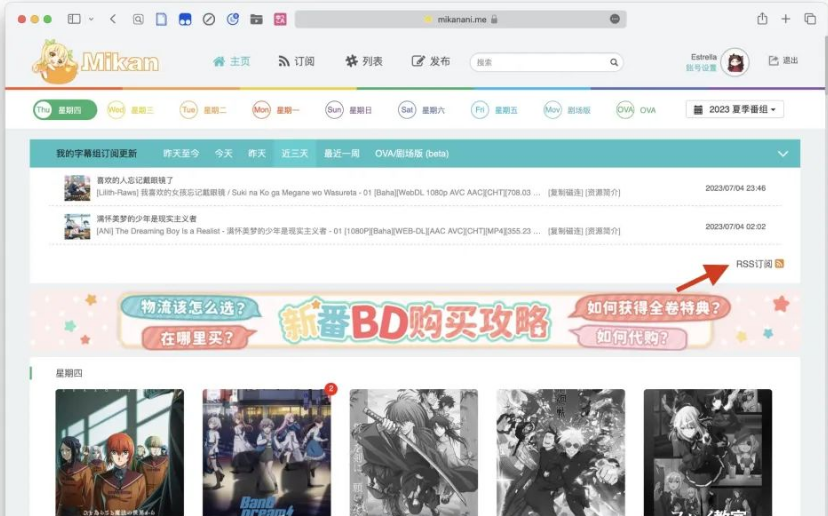Open the Estrella user avatar
Viewport: 828px width, 516px height.
735,62
